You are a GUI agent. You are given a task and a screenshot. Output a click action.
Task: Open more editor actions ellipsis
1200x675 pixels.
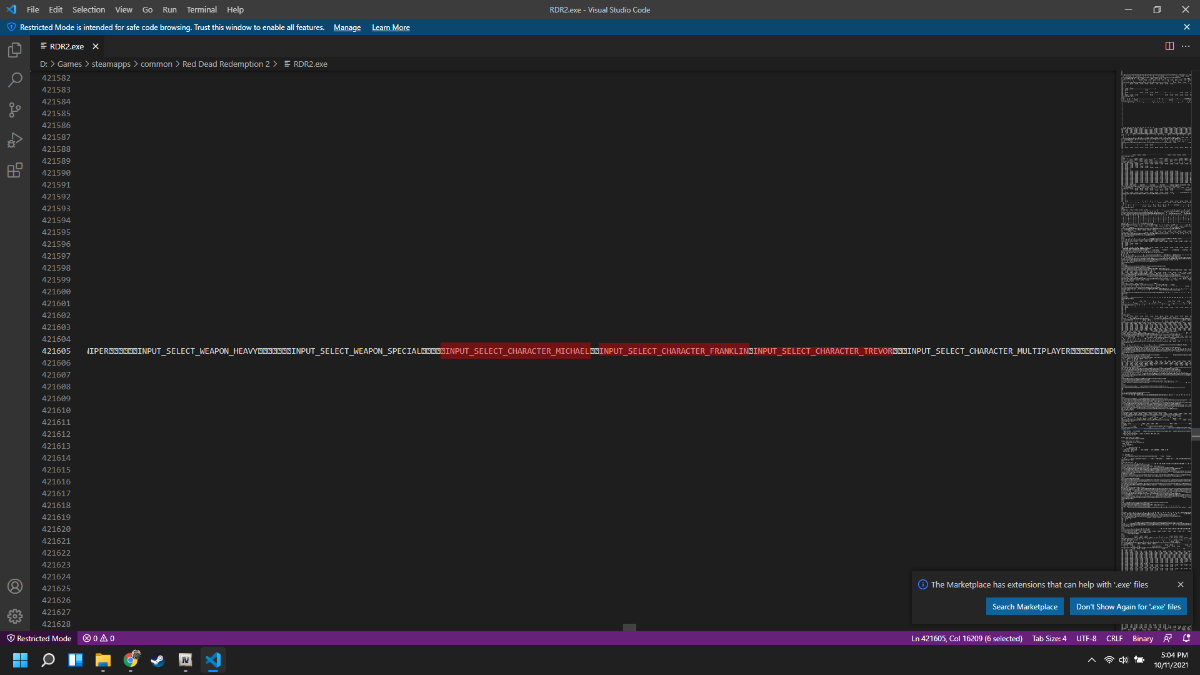(x=1185, y=46)
